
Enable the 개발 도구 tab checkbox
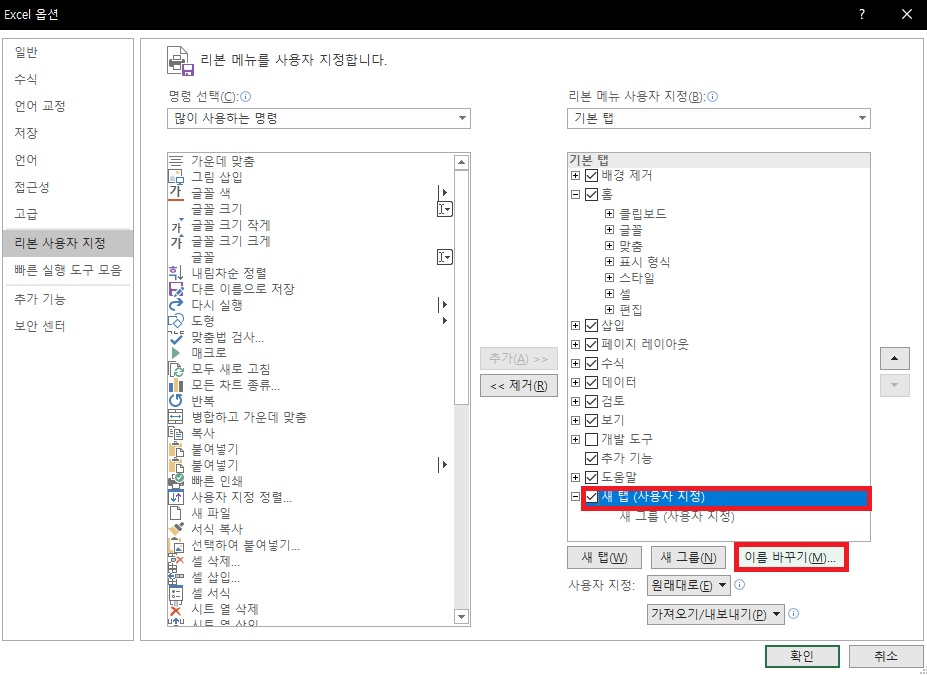tap(591, 439)
